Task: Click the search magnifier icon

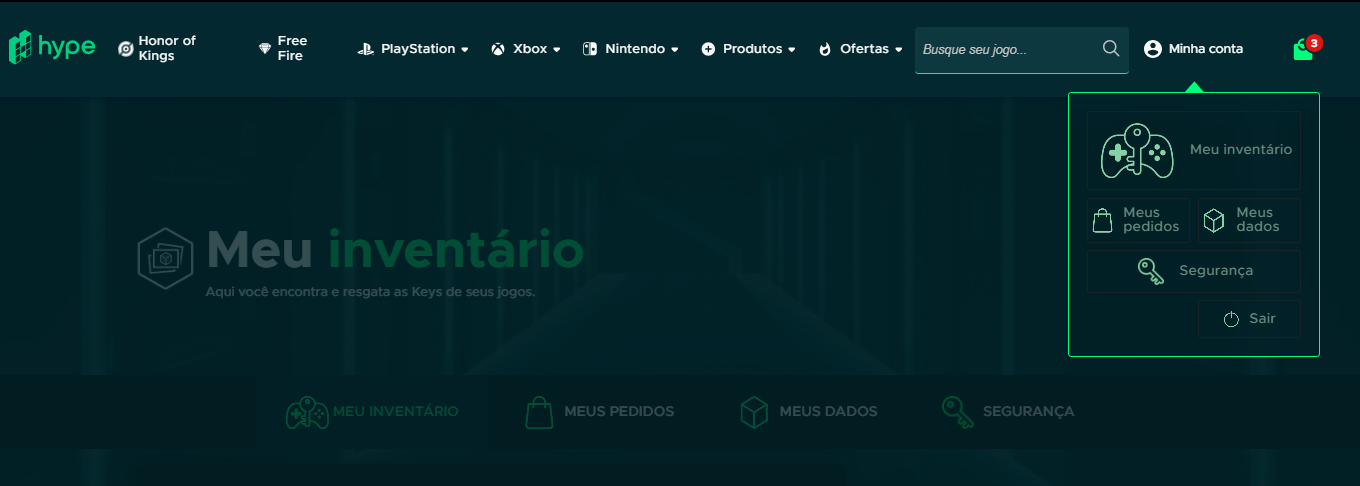Action: 1111,48
